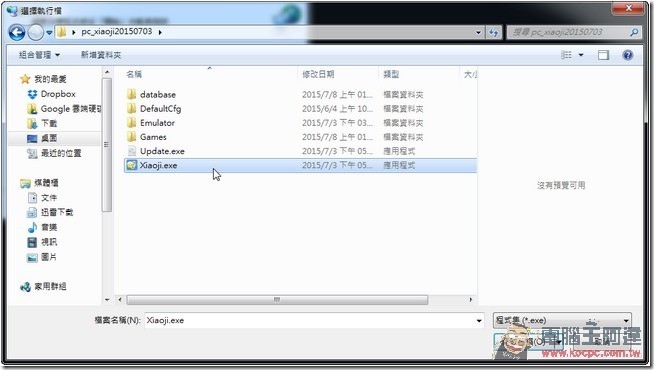This screenshot has width=654, height=370.
Task: Select the Update.exe file icon
Action: coord(132,151)
